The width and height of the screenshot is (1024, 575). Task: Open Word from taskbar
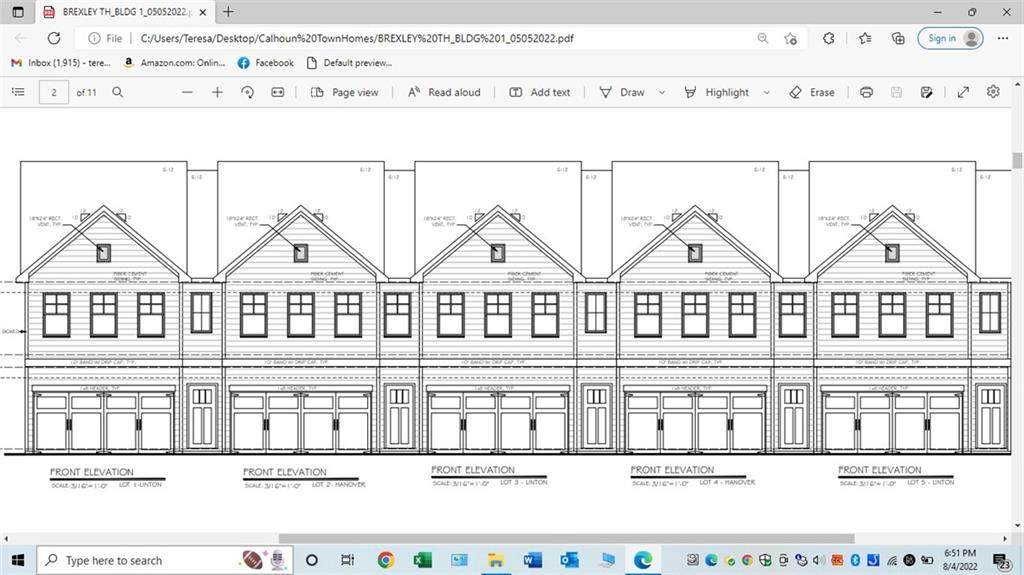pyautogui.click(x=532, y=560)
